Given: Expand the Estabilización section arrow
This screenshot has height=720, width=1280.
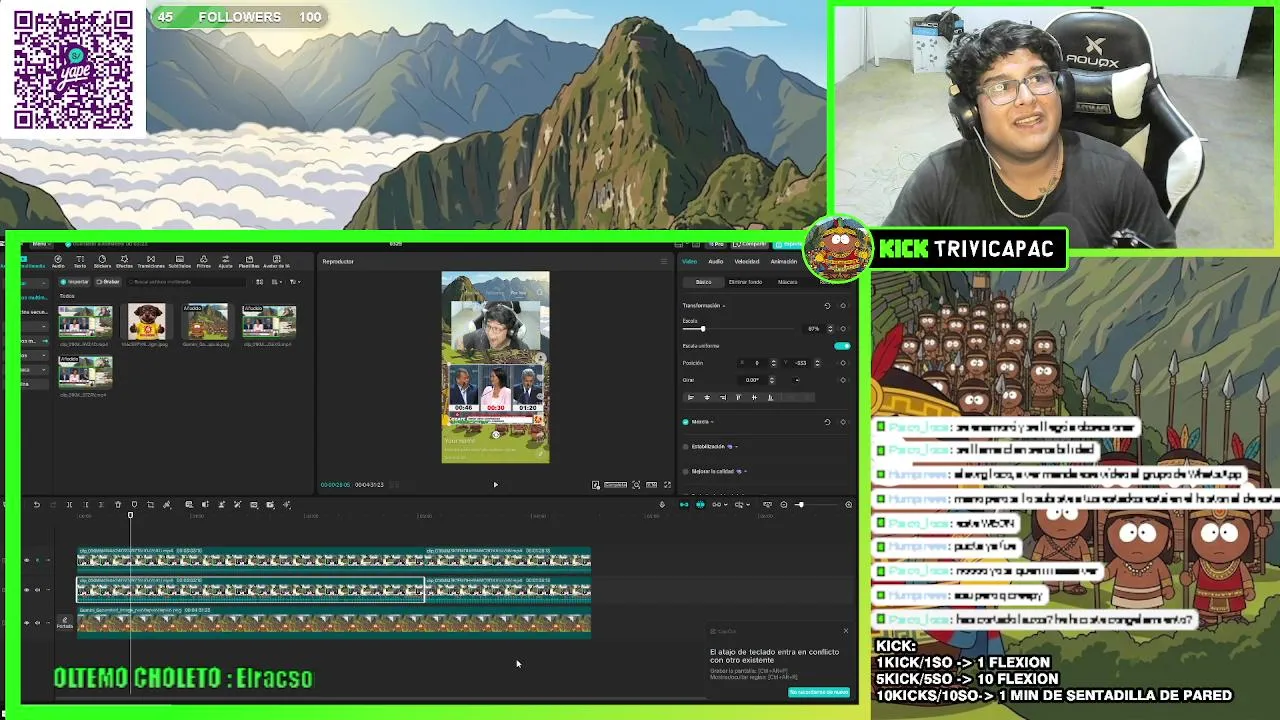Looking at the screenshot, I should [x=736, y=447].
